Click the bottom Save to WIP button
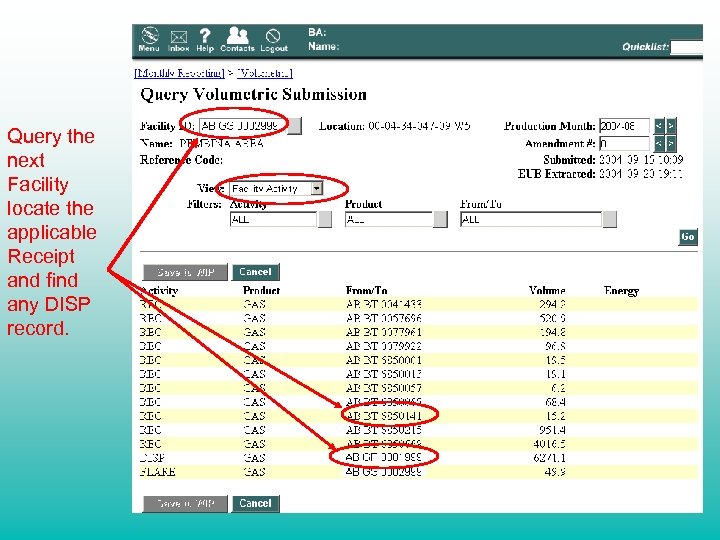This screenshot has height=540, width=720. tap(185, 504)
